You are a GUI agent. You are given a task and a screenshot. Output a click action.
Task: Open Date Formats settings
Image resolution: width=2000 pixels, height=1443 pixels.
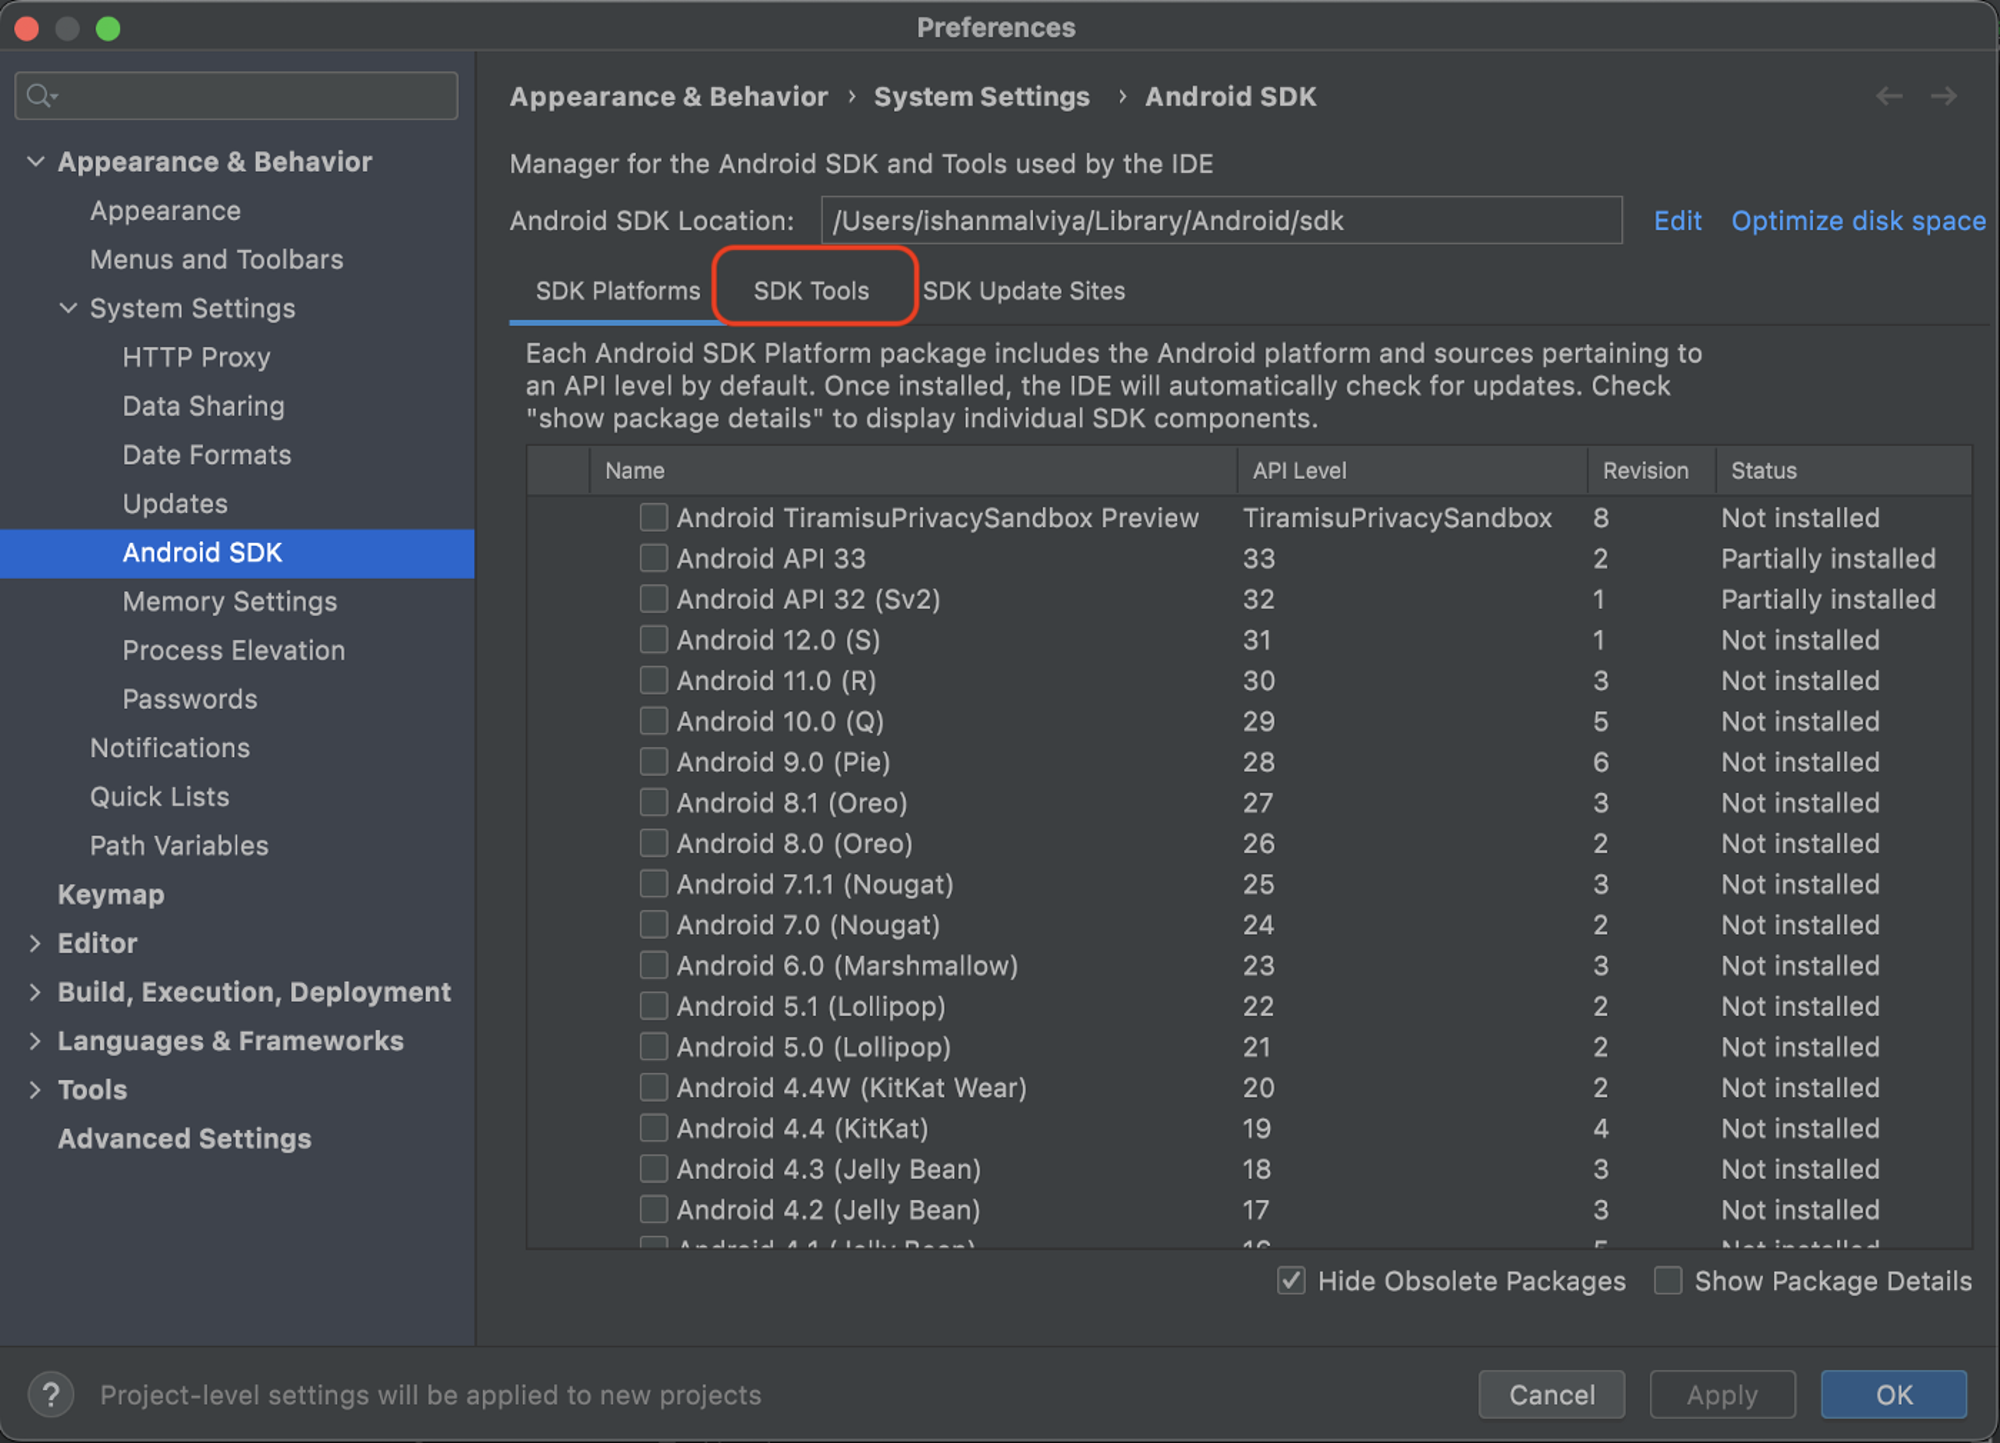click(206, 455)
